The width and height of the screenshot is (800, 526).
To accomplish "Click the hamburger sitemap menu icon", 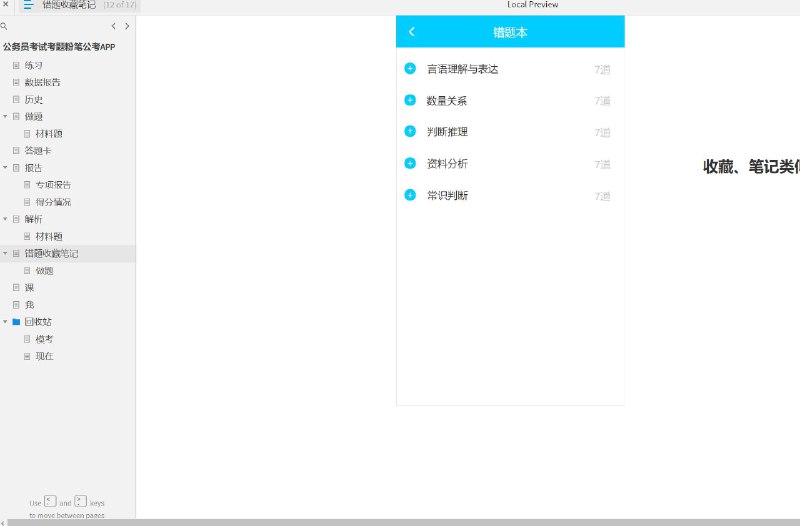I will [29, 5].
